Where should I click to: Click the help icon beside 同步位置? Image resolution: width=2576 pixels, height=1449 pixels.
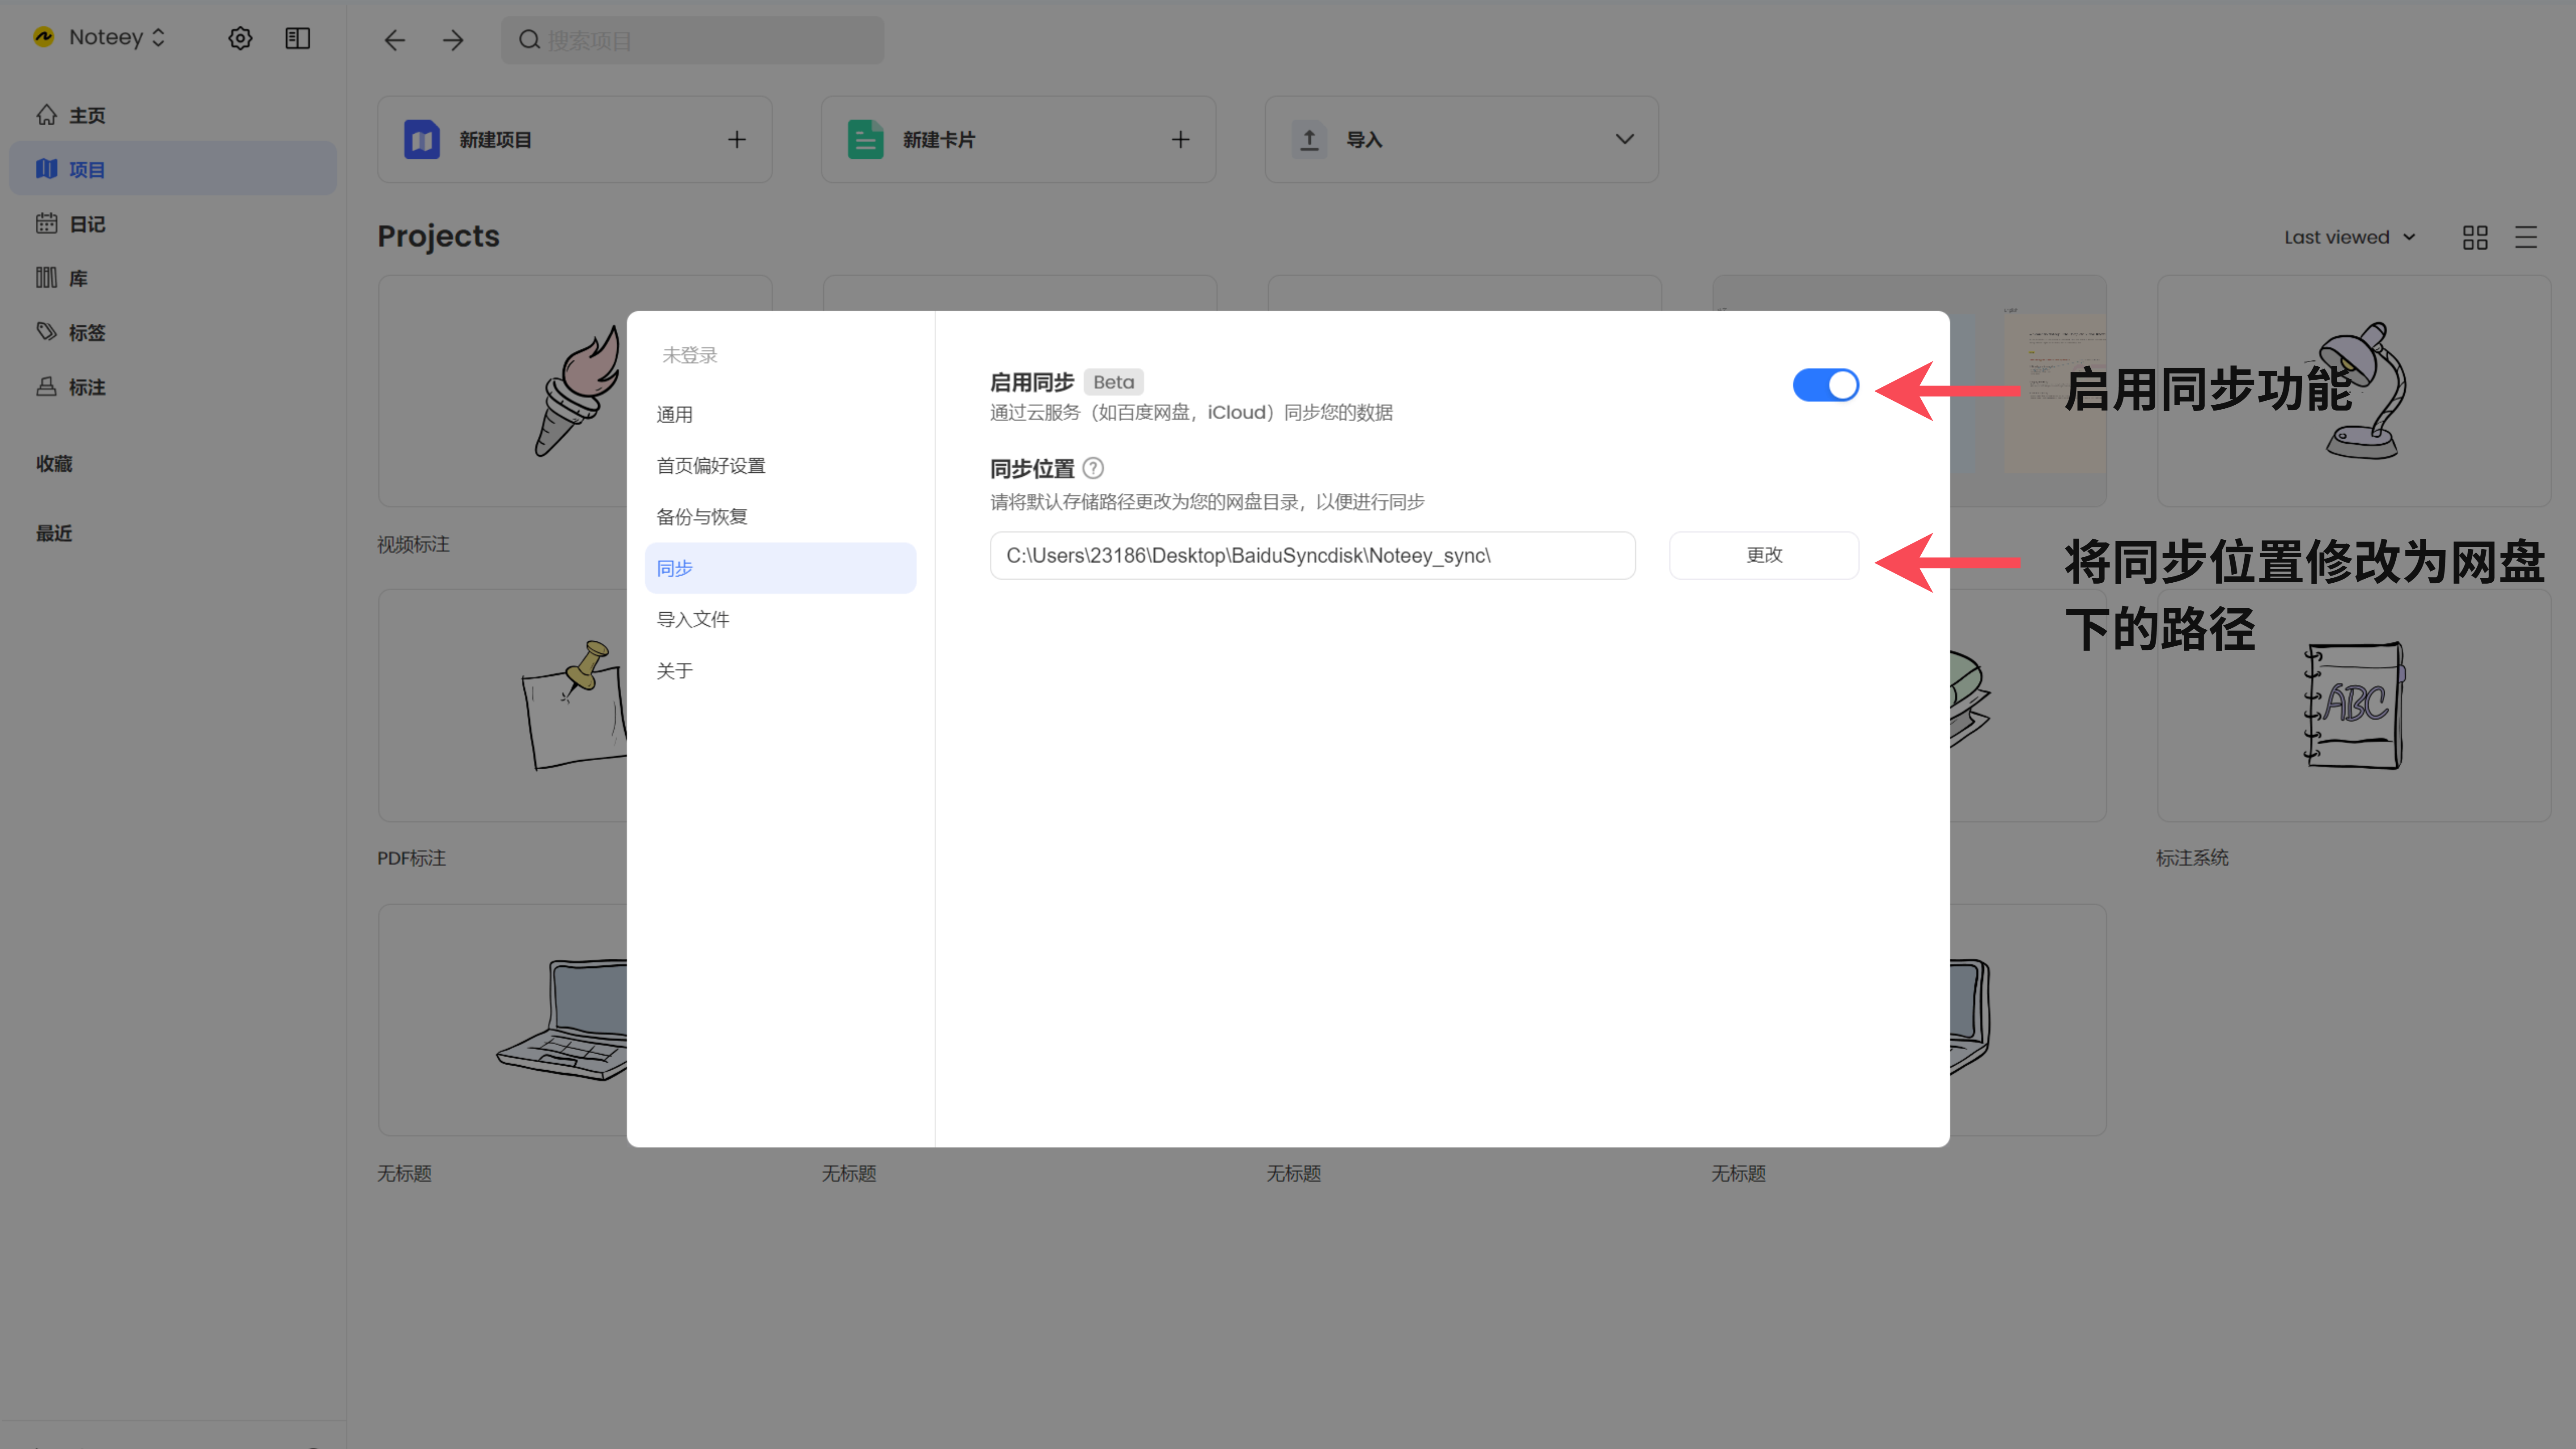click(x=1093, y=468)
